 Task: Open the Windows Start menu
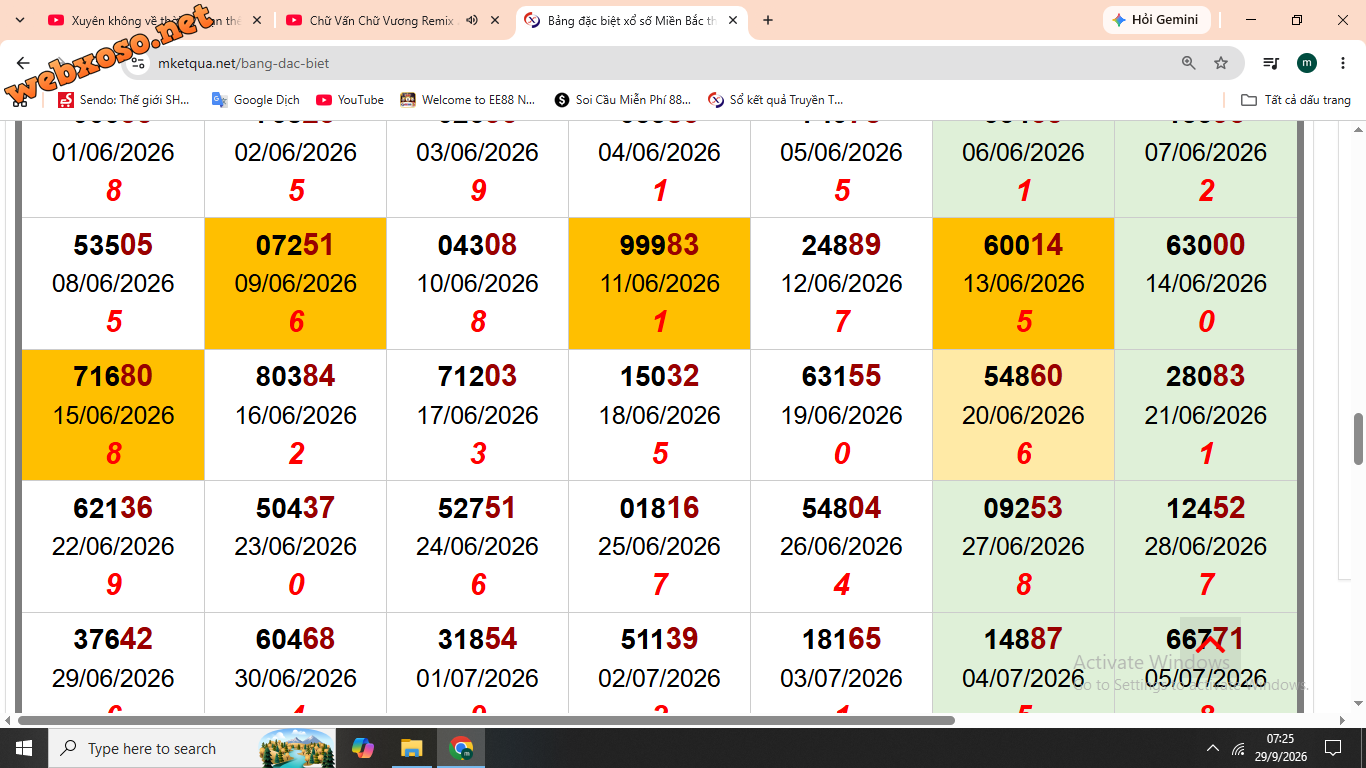[23, 748]
